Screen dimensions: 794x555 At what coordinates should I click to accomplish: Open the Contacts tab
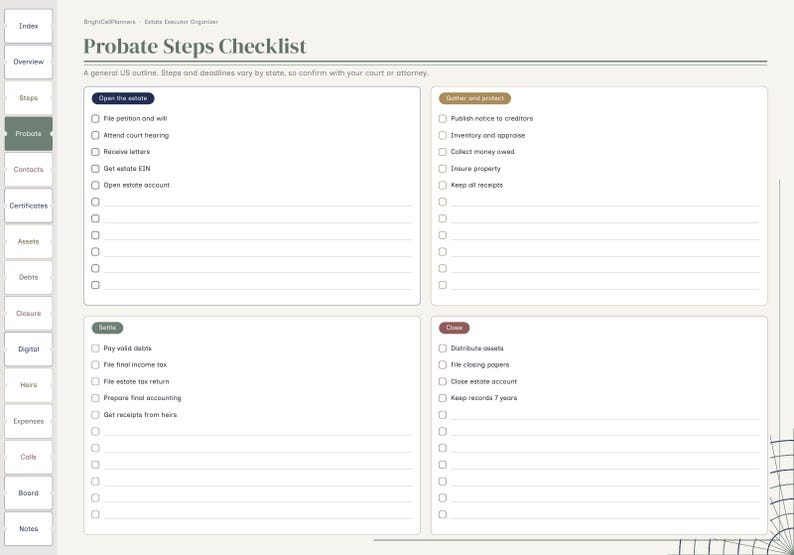point(28,170)
